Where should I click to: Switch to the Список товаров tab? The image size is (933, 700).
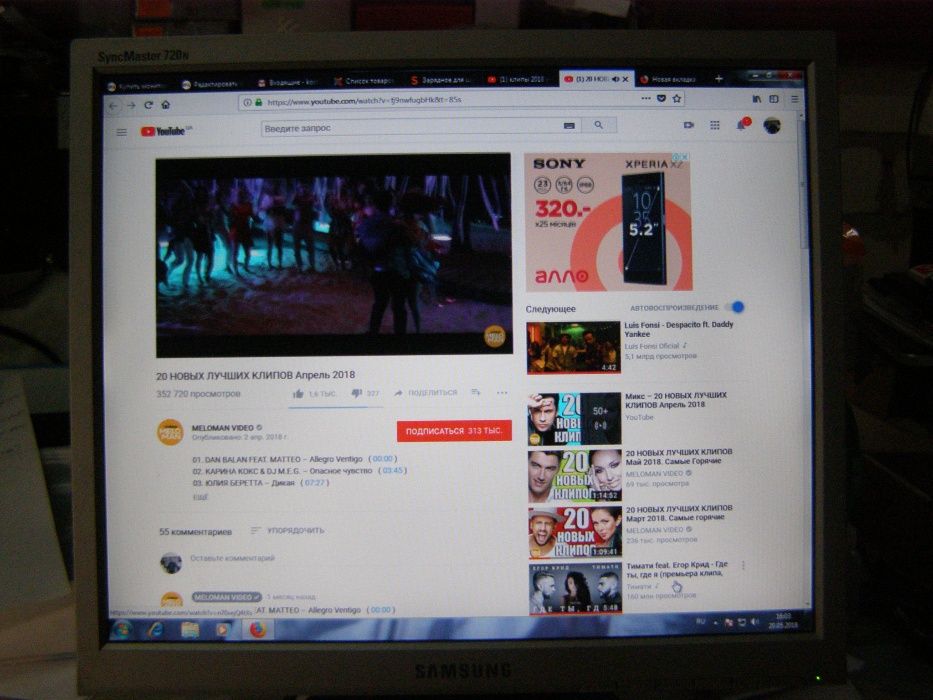[364, 81]
